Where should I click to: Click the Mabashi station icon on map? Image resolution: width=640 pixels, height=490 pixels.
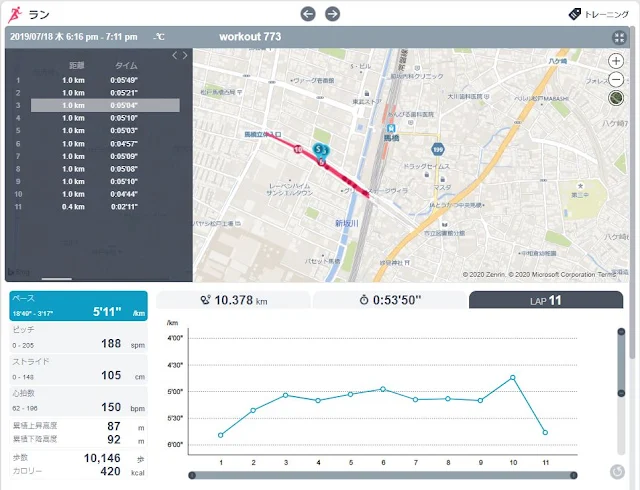391,129
